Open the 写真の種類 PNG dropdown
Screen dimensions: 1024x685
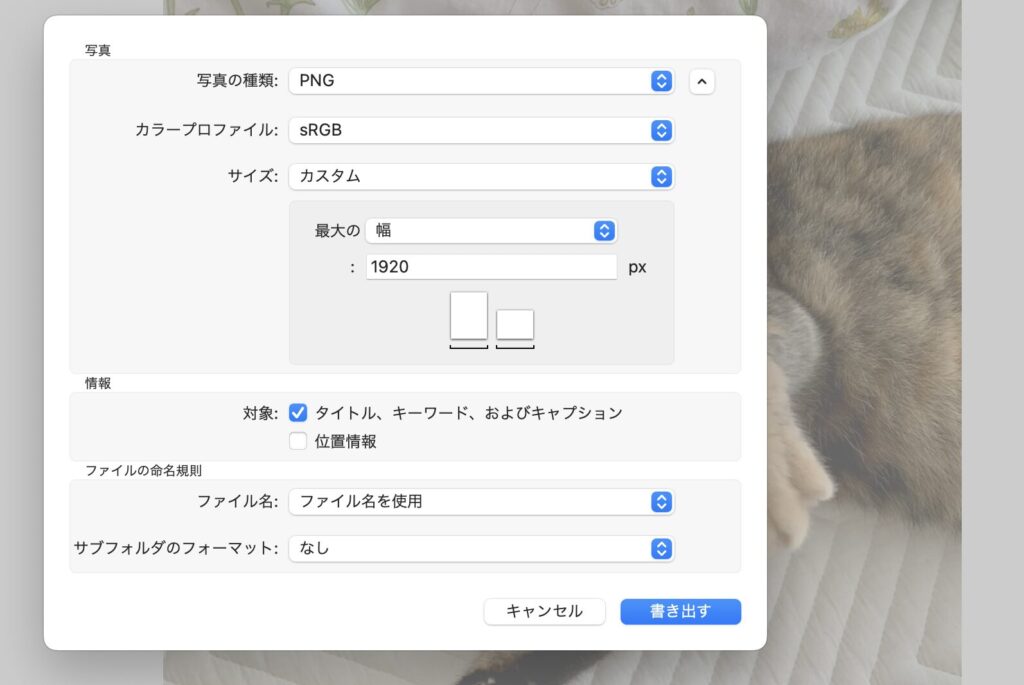click(481, 81)
